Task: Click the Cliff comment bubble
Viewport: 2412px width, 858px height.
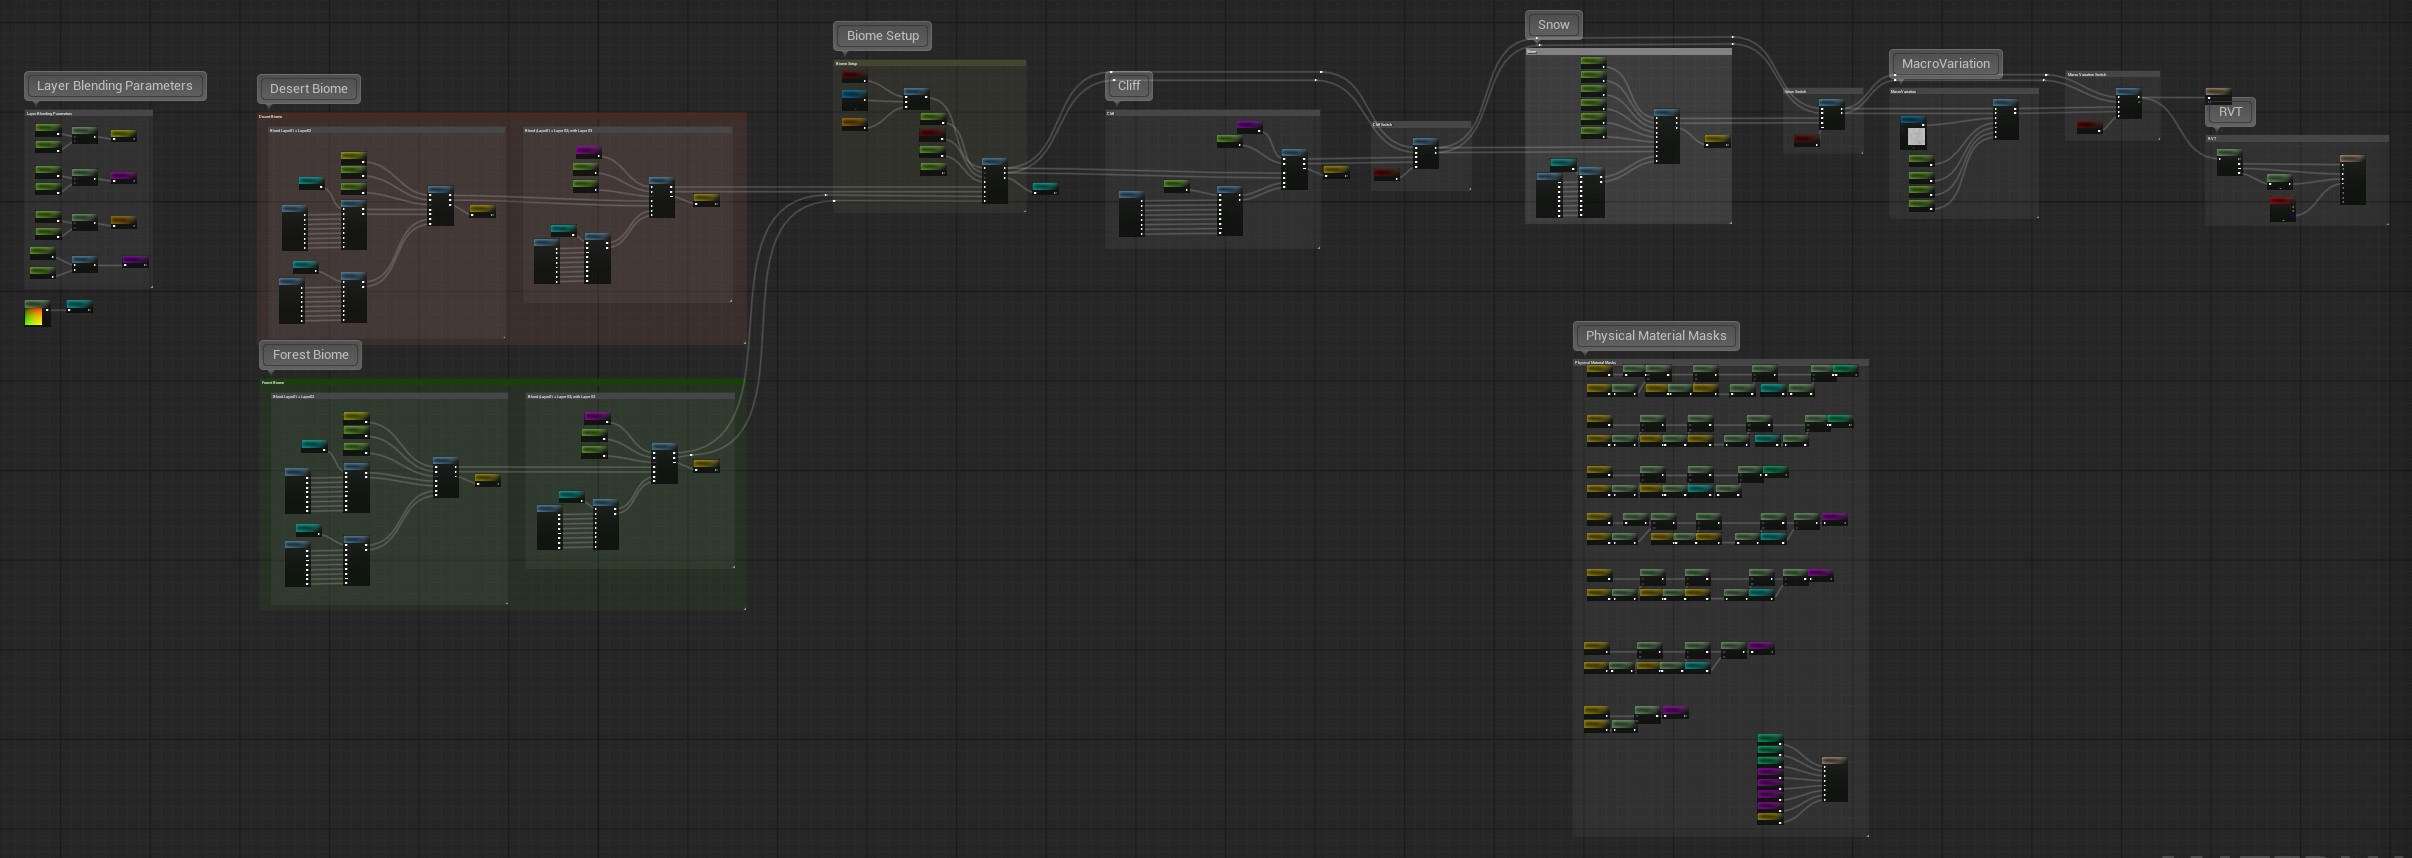Action: (x=1128, y=86)
